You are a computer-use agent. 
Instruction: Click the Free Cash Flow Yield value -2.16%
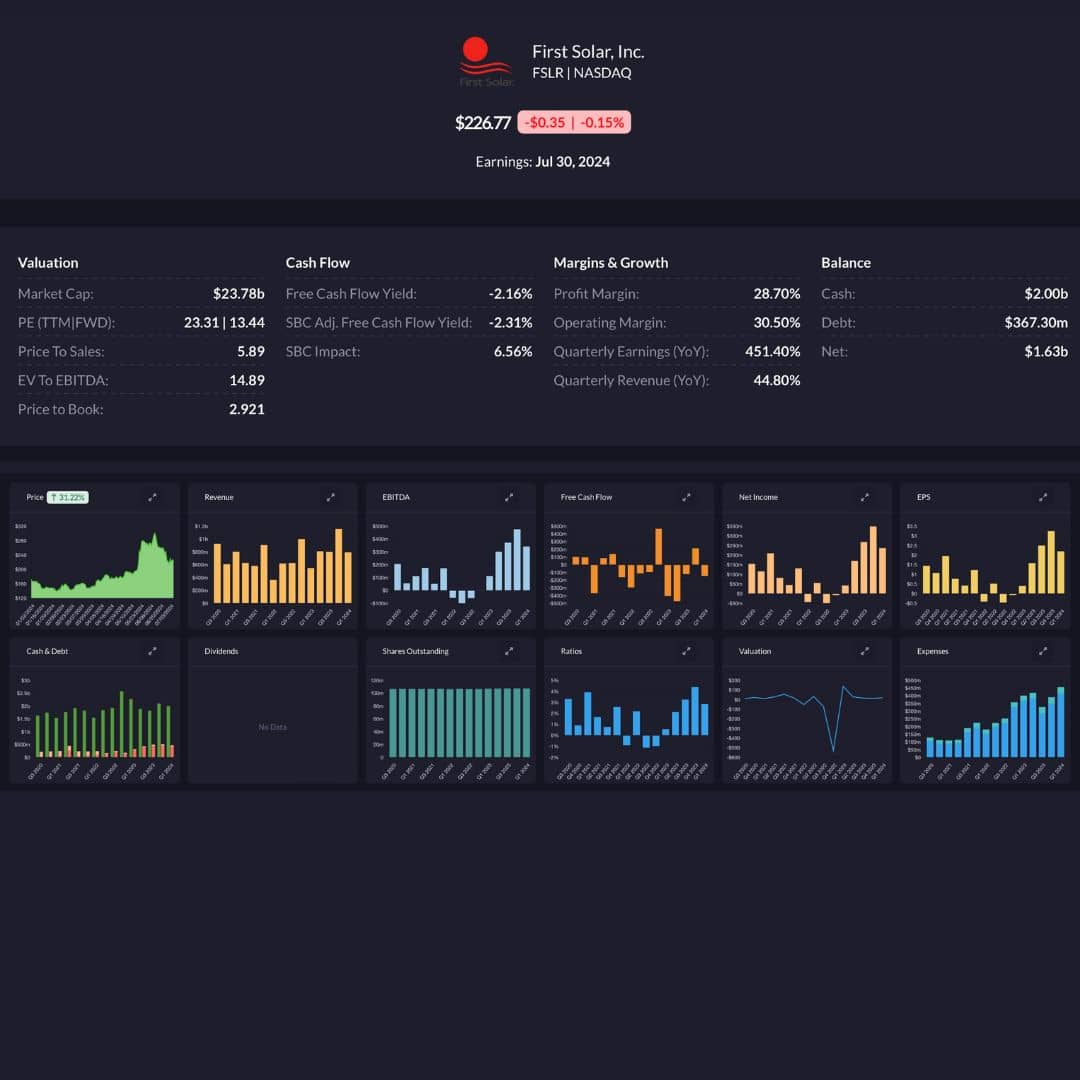[x=510, y=293]
